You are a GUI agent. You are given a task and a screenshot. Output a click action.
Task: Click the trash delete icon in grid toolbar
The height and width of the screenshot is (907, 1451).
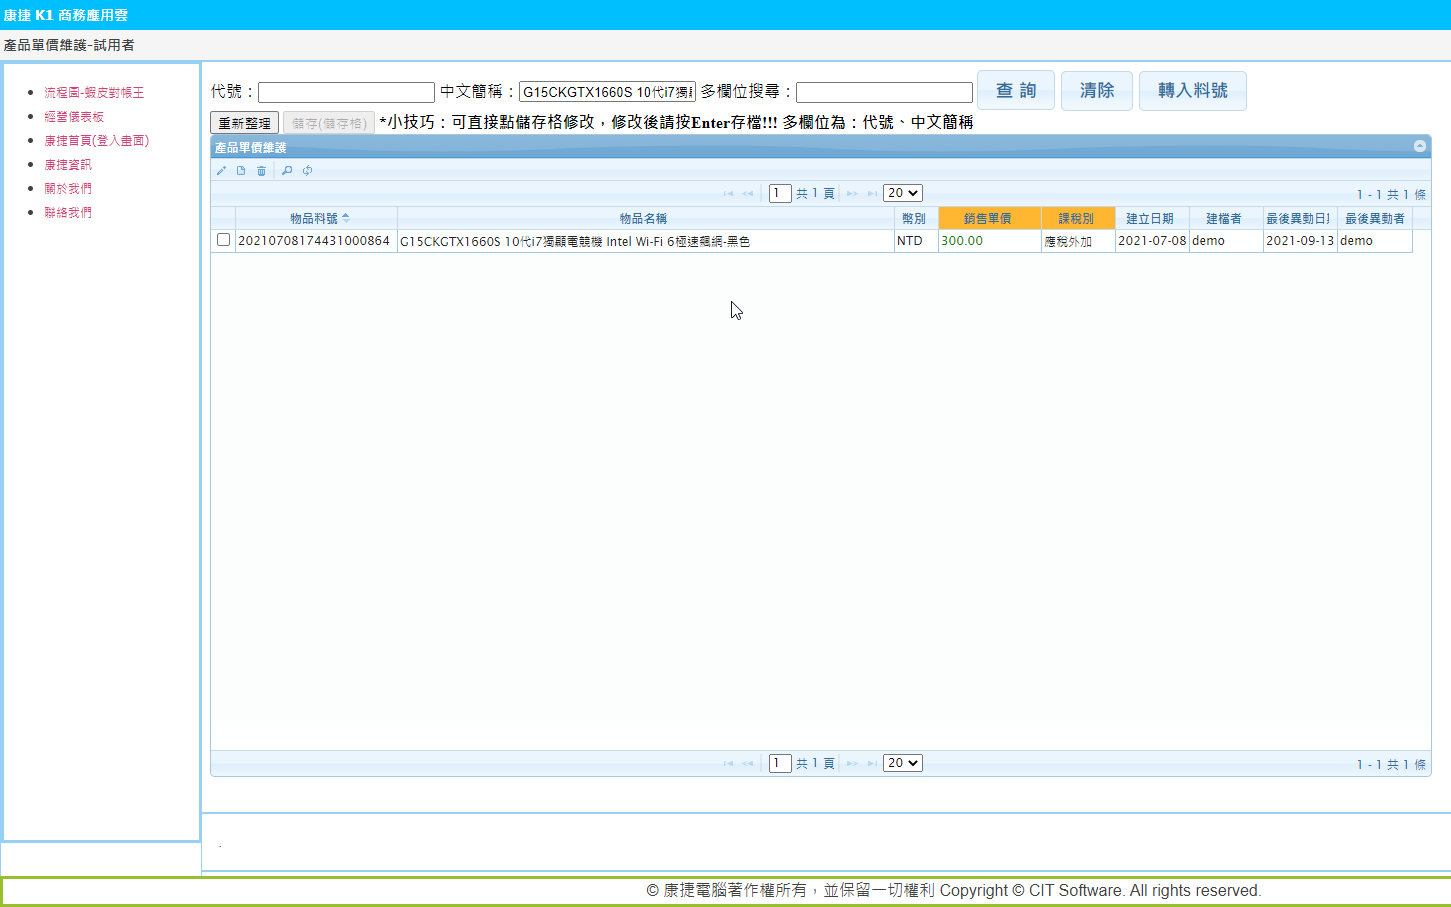pyautogui.click(x=262, y=171)
